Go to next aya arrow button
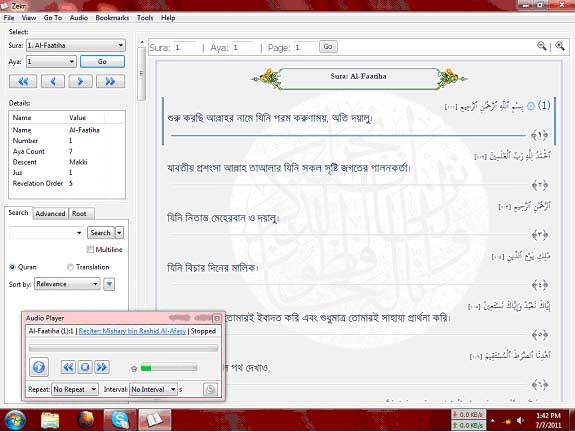This screenshot has height=432, width=575. tap(80, 81)
